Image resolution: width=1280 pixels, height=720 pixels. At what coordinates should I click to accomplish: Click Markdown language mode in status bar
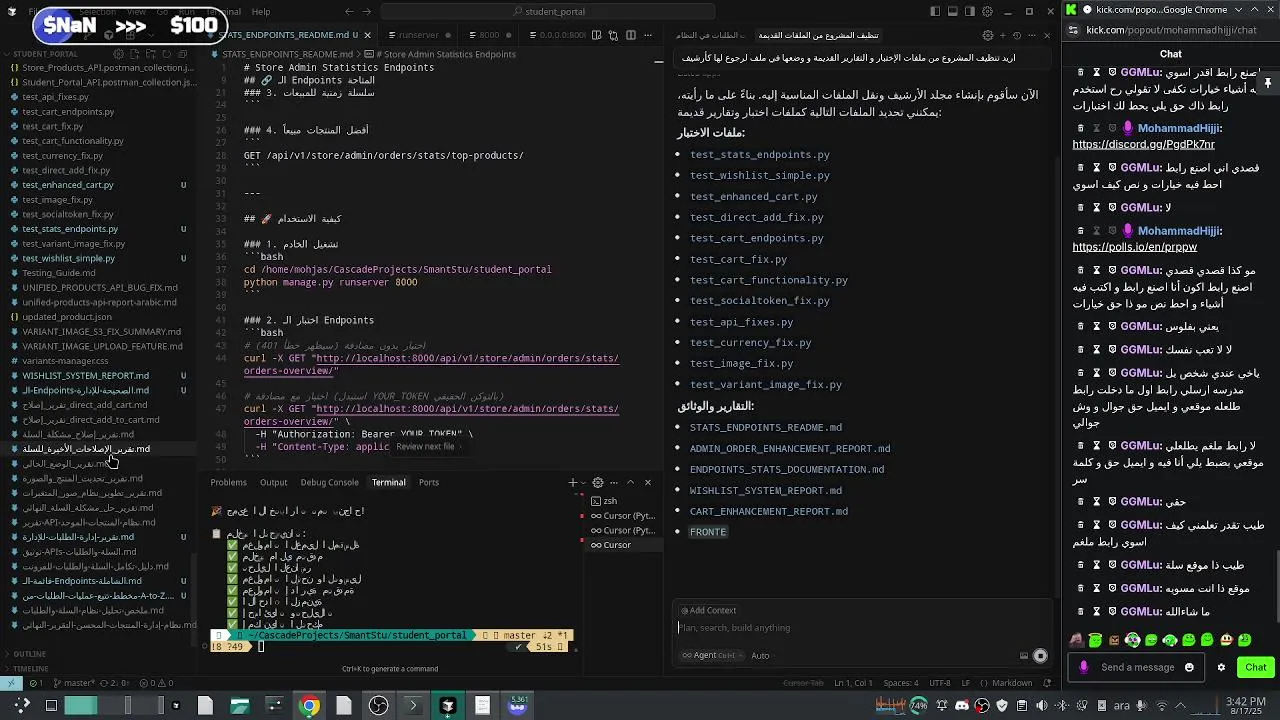[x=1012, y=683]
